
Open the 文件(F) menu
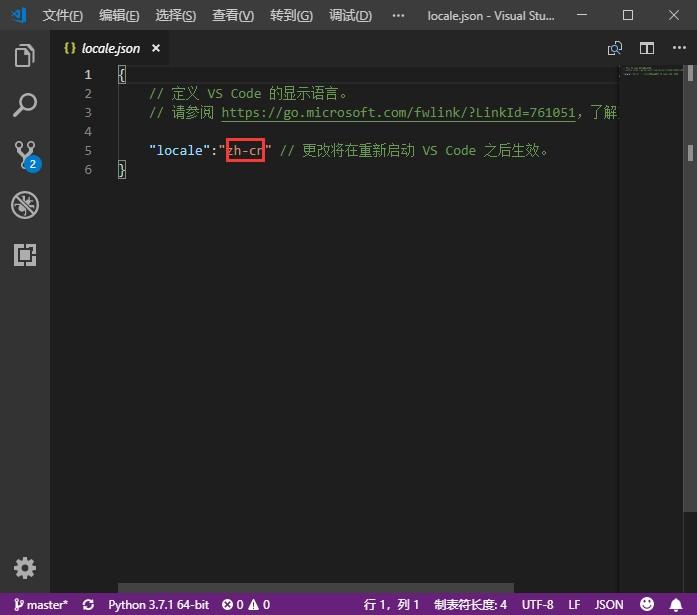[63, 16]
